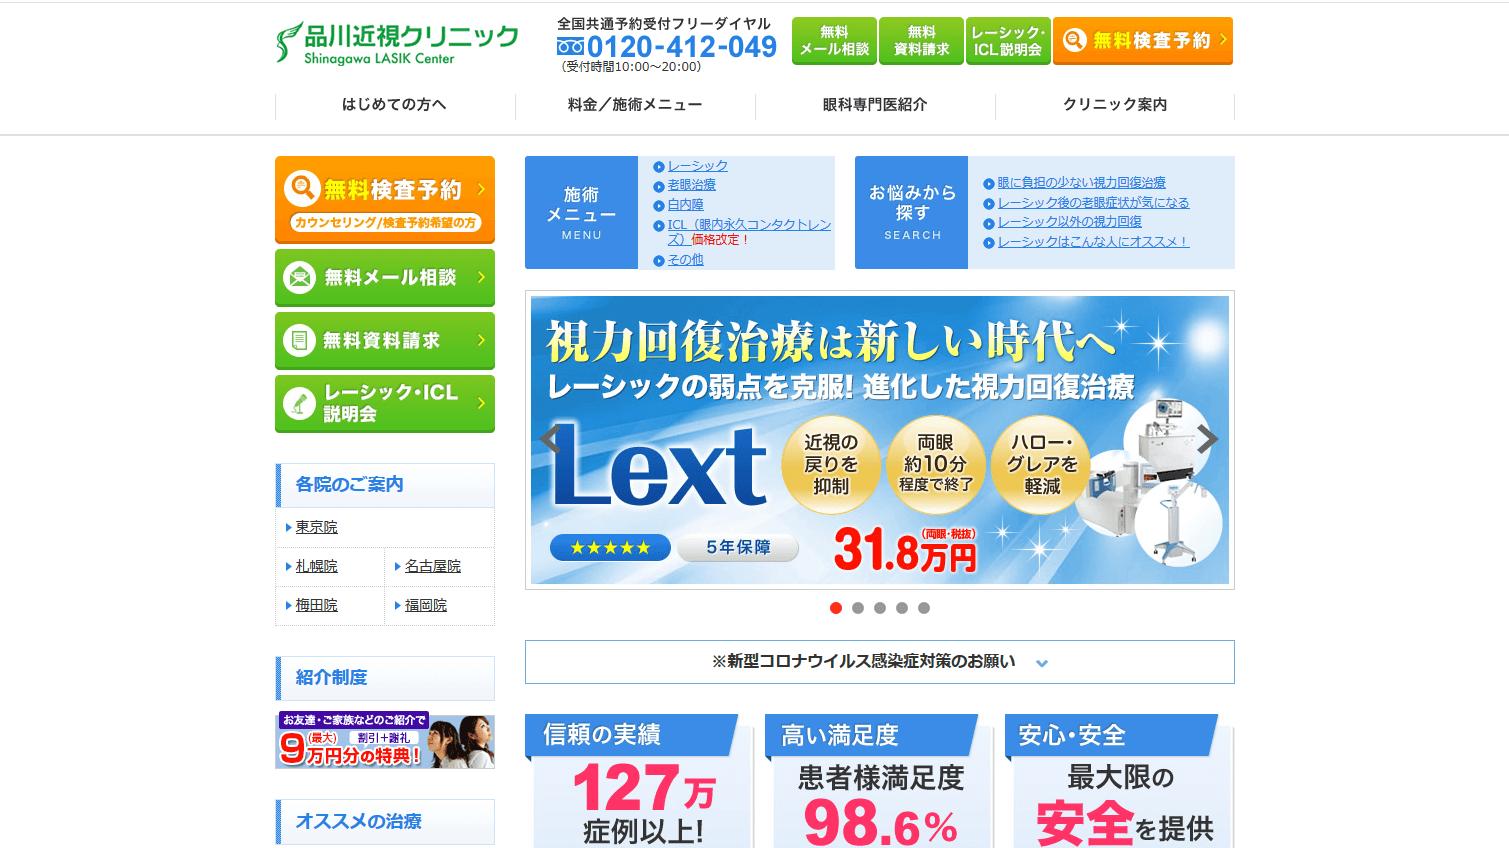
Task: Click the phone number 0120-412-049
Action: tap(682, 47)
